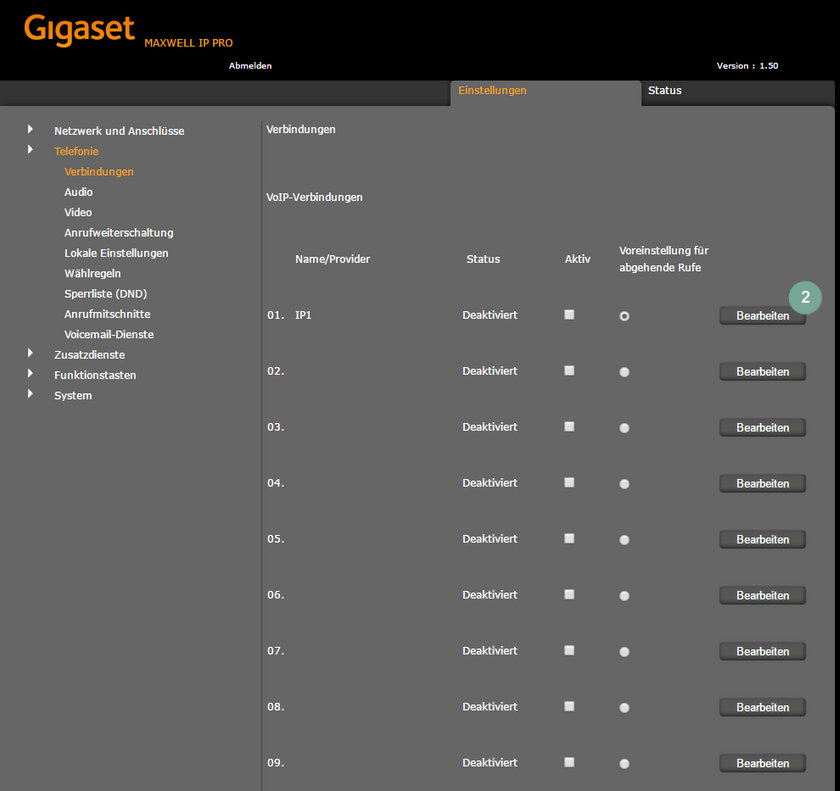840x791 pixels.
Task: Click the Gigaset logo
Action: coord(79,29)
